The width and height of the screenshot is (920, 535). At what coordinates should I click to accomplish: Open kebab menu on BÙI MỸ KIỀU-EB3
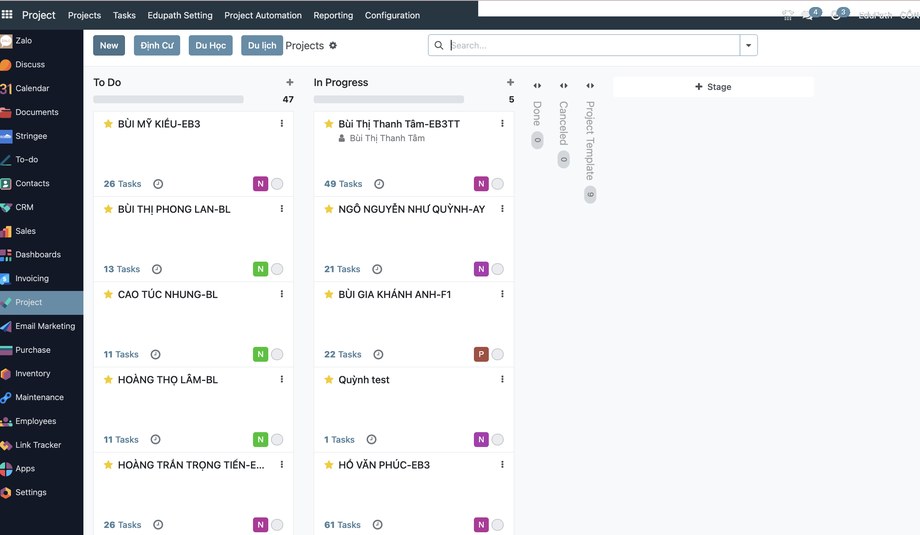[282, 124]
